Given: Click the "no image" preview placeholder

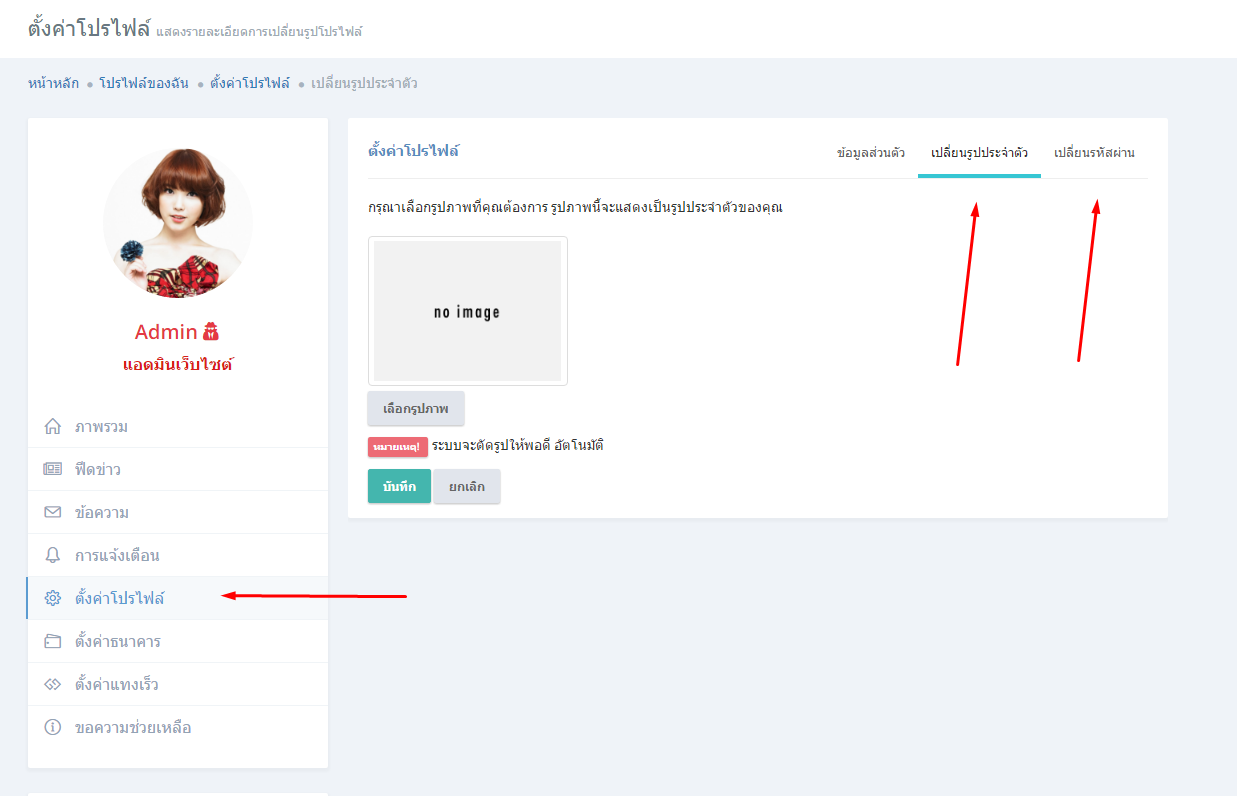Looking at the screenshot, I should click(467, 311).
